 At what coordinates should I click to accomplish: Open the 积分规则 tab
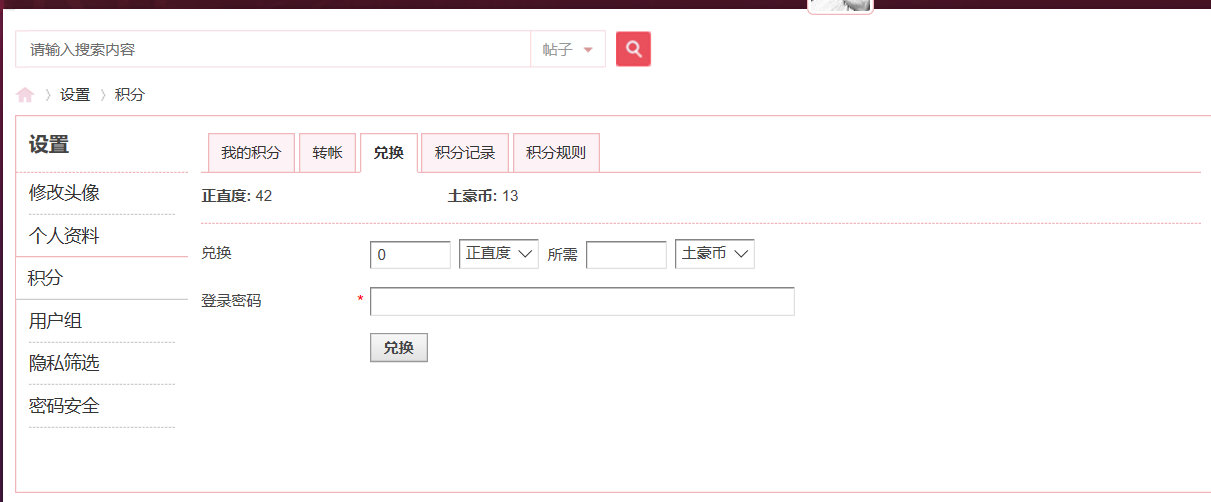click(556, 153)
